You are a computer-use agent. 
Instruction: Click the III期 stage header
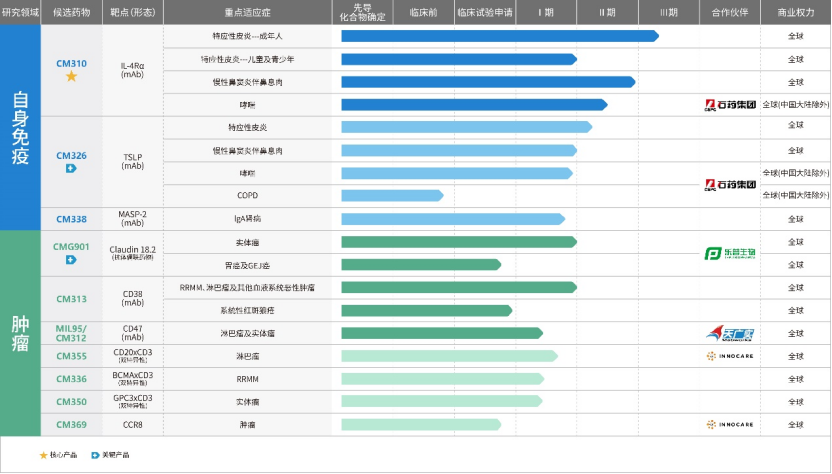pos(669,12)
